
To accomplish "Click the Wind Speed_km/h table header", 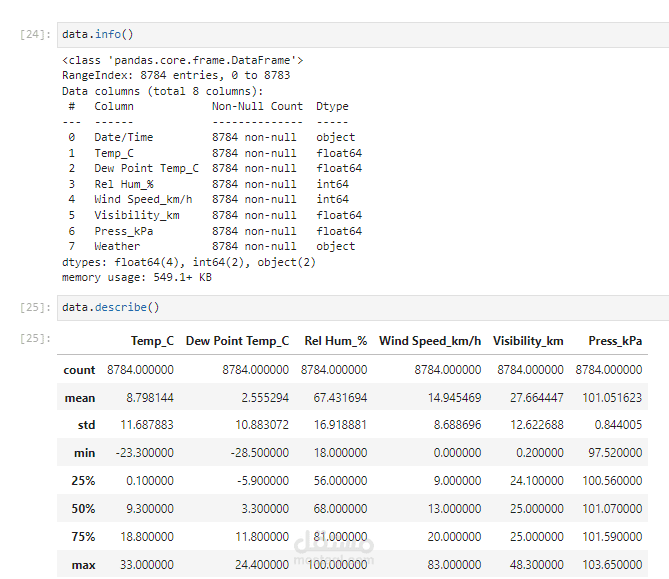I will [430, 341].
